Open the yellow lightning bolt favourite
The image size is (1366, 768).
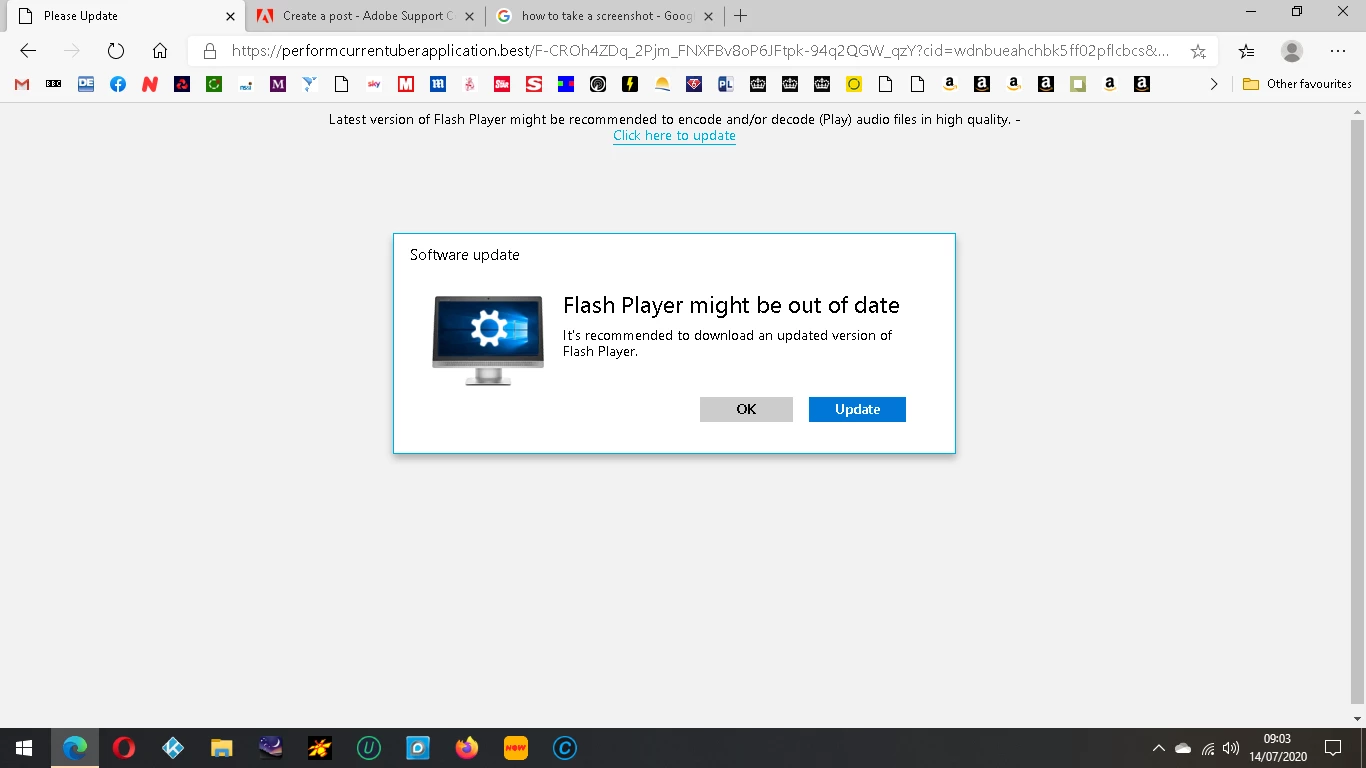point(630,85)
